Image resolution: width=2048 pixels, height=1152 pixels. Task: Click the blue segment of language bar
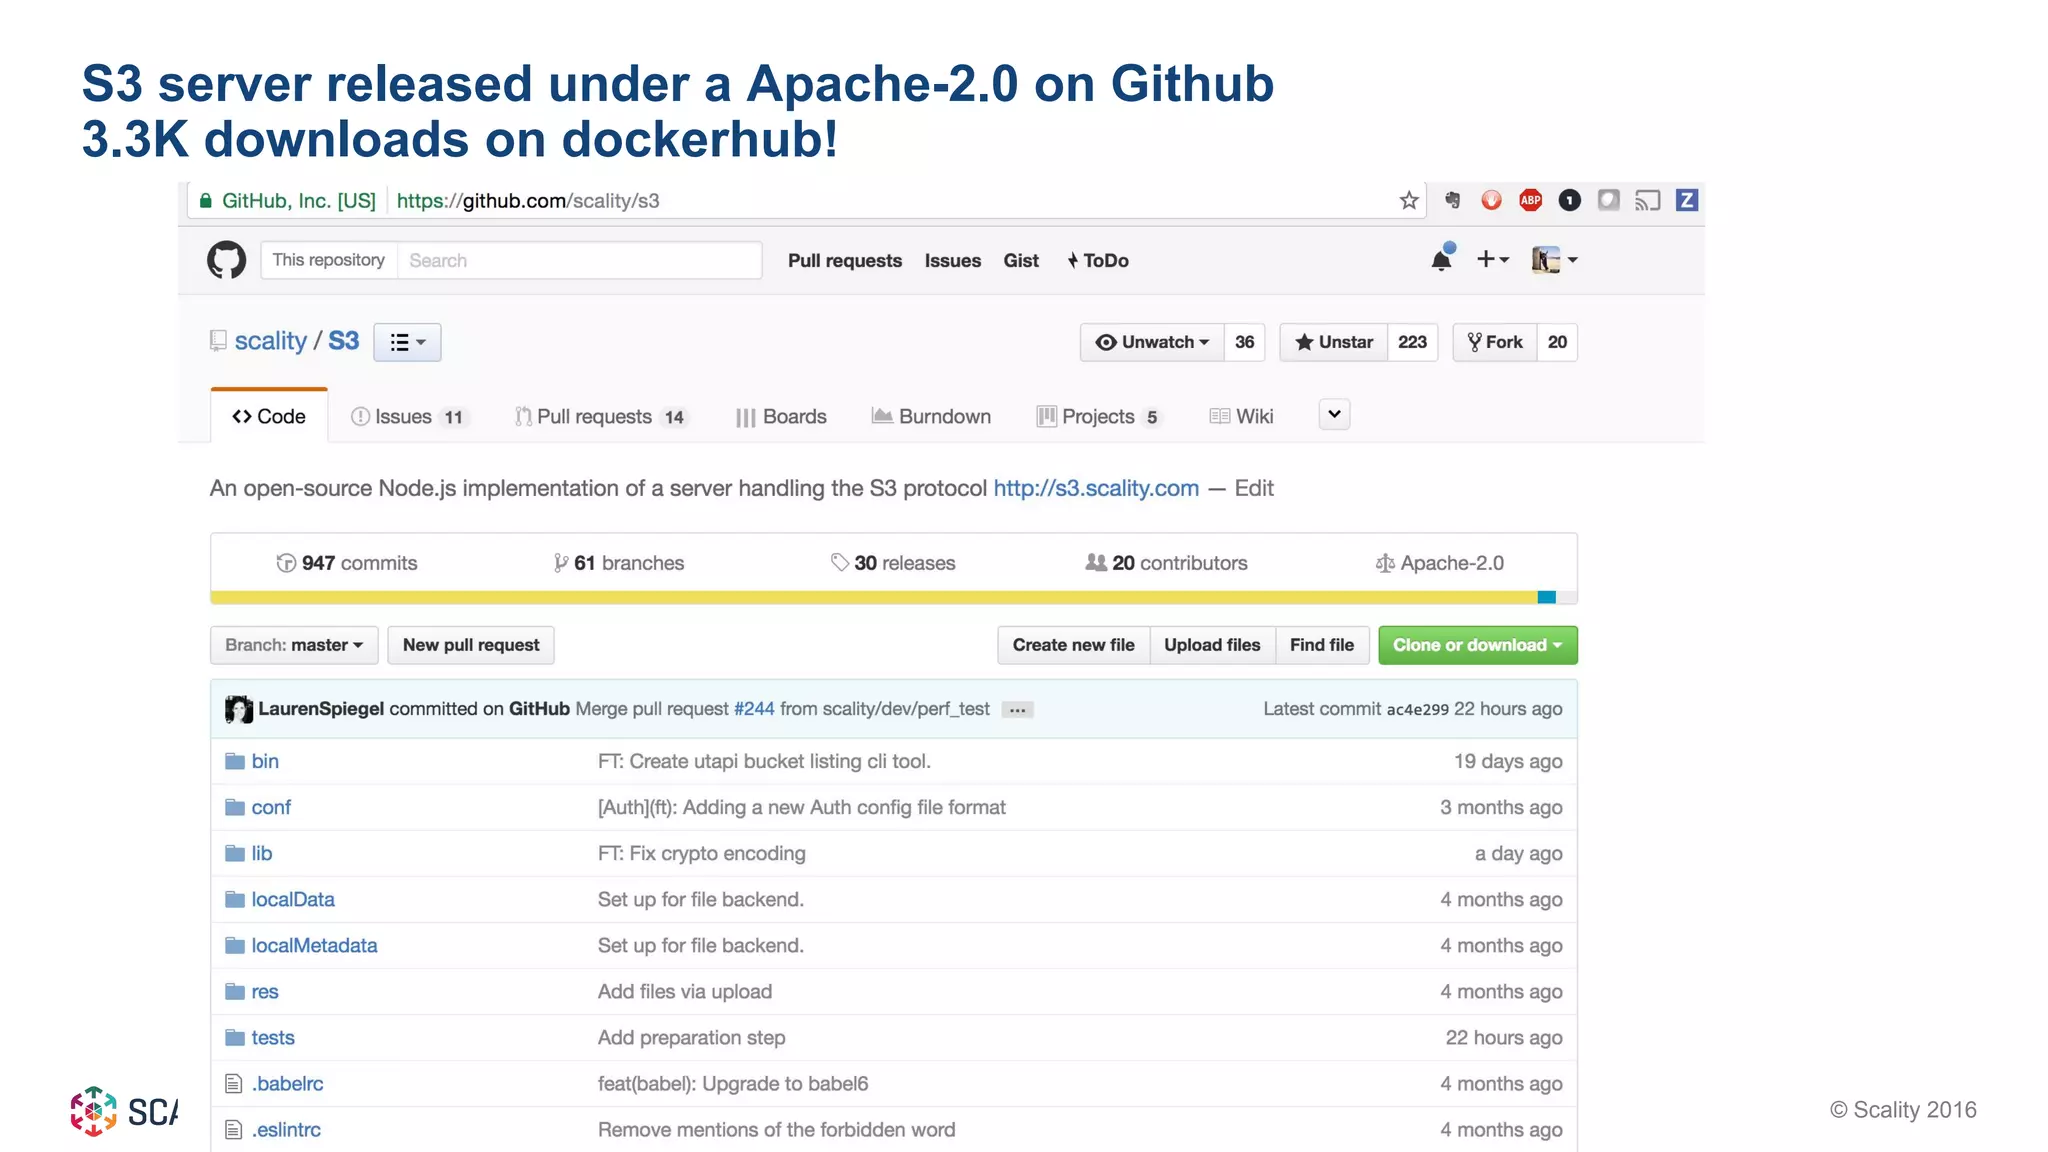tap(1547, 597)
